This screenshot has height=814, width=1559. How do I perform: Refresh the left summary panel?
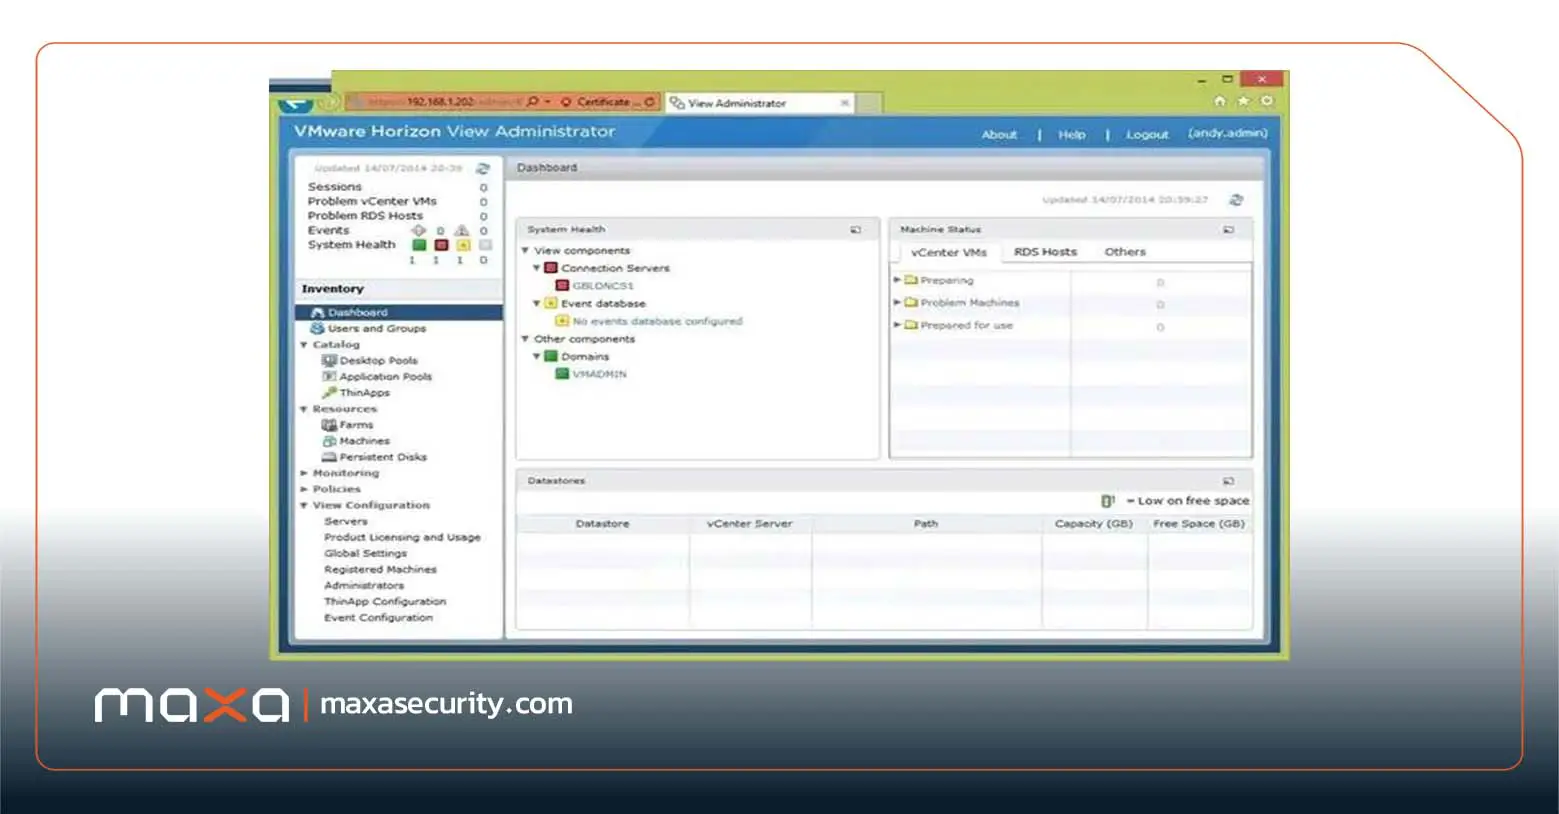[x=483, y=168]
